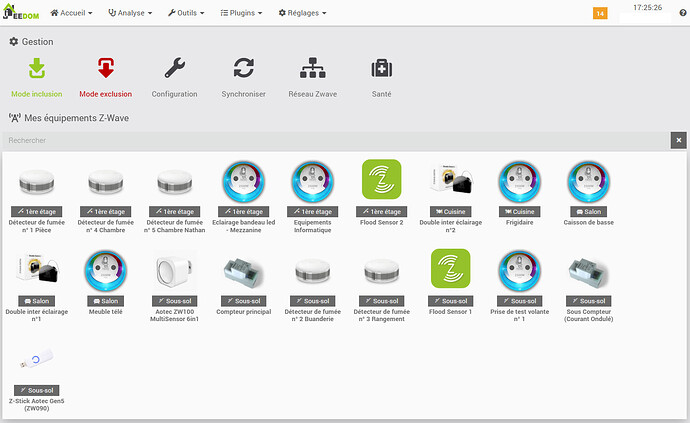Viewport: 690px width, 423px height.
Task: Click the Mode exclusion label
Action: [x=106, y=94]
